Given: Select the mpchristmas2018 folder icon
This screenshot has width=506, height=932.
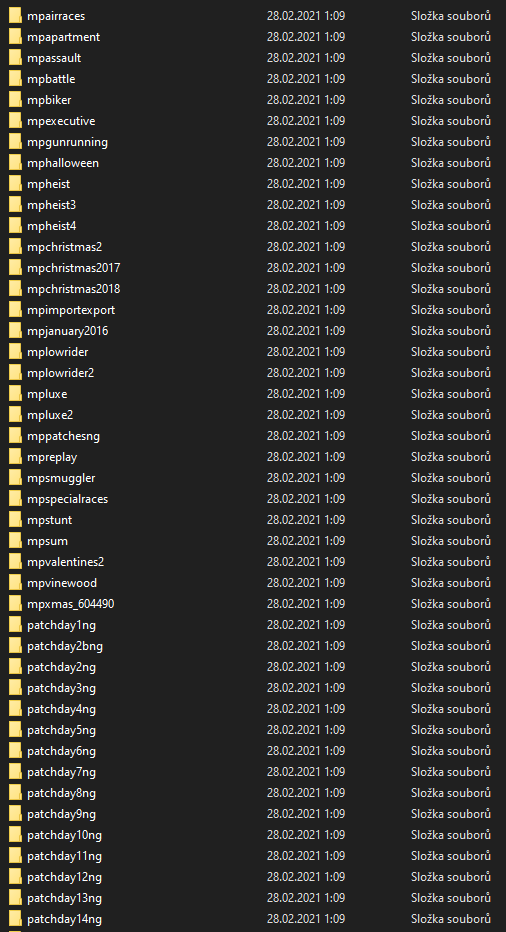Looking at the screenshot, I should pos(15,289).
